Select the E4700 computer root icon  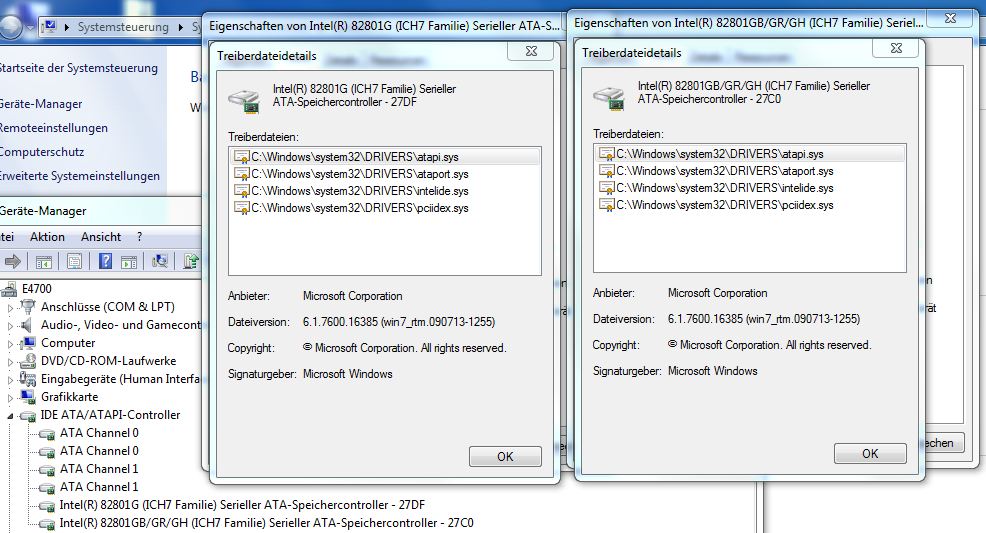9,289
